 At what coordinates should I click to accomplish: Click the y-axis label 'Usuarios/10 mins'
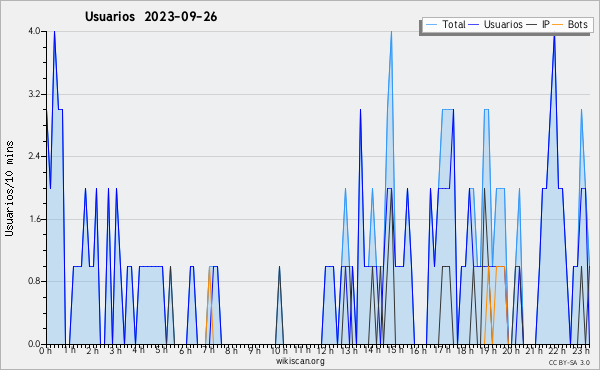pos(9,189)
